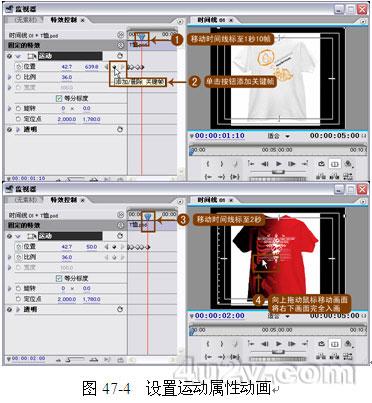This screenshot has height=403, width=372.
Task: Toggle 比例 stopwatch in 02:00 effect controls
Action: [x=19, y=257]
